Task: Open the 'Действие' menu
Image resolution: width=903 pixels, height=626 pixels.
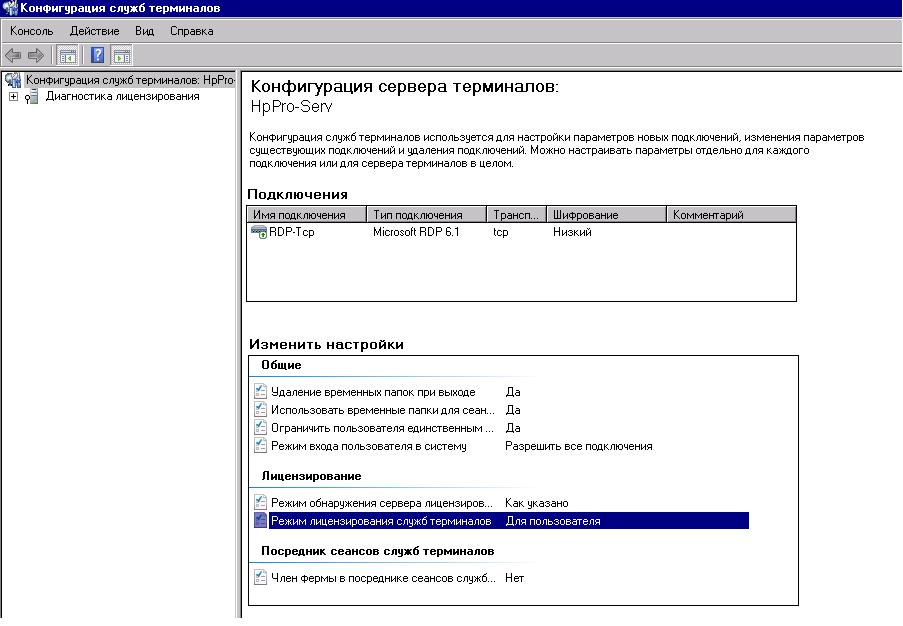Action: [94, 31]
